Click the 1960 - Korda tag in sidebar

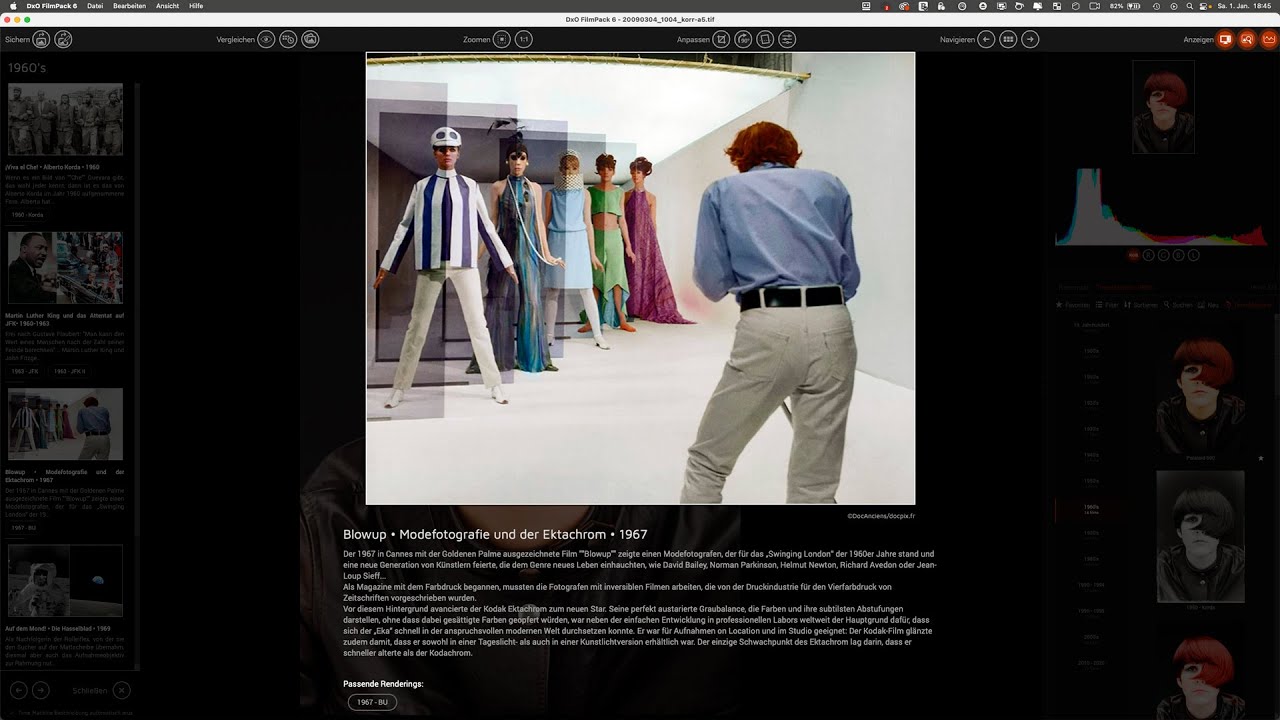coord(27,215)
